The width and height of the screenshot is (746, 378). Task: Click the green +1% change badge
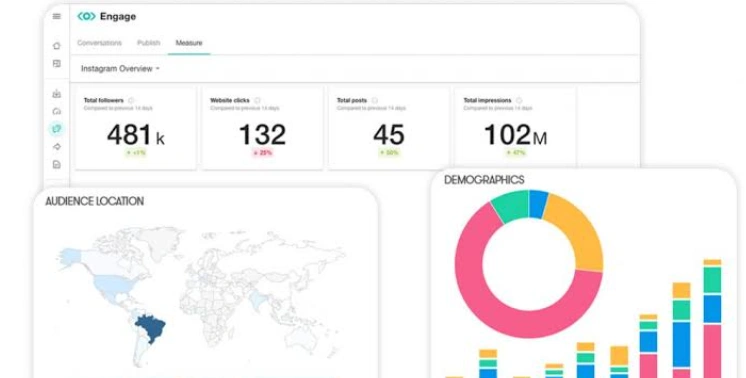coord(136,153)
